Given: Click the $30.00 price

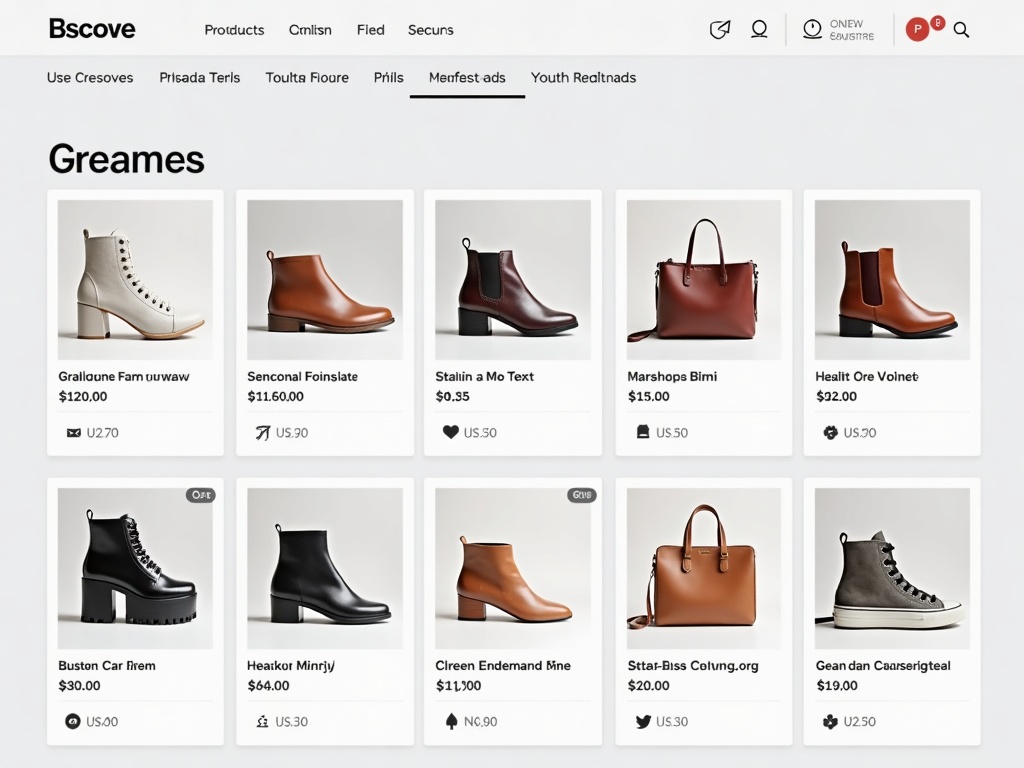Looking at the screenshot, I should click(79, 686).
